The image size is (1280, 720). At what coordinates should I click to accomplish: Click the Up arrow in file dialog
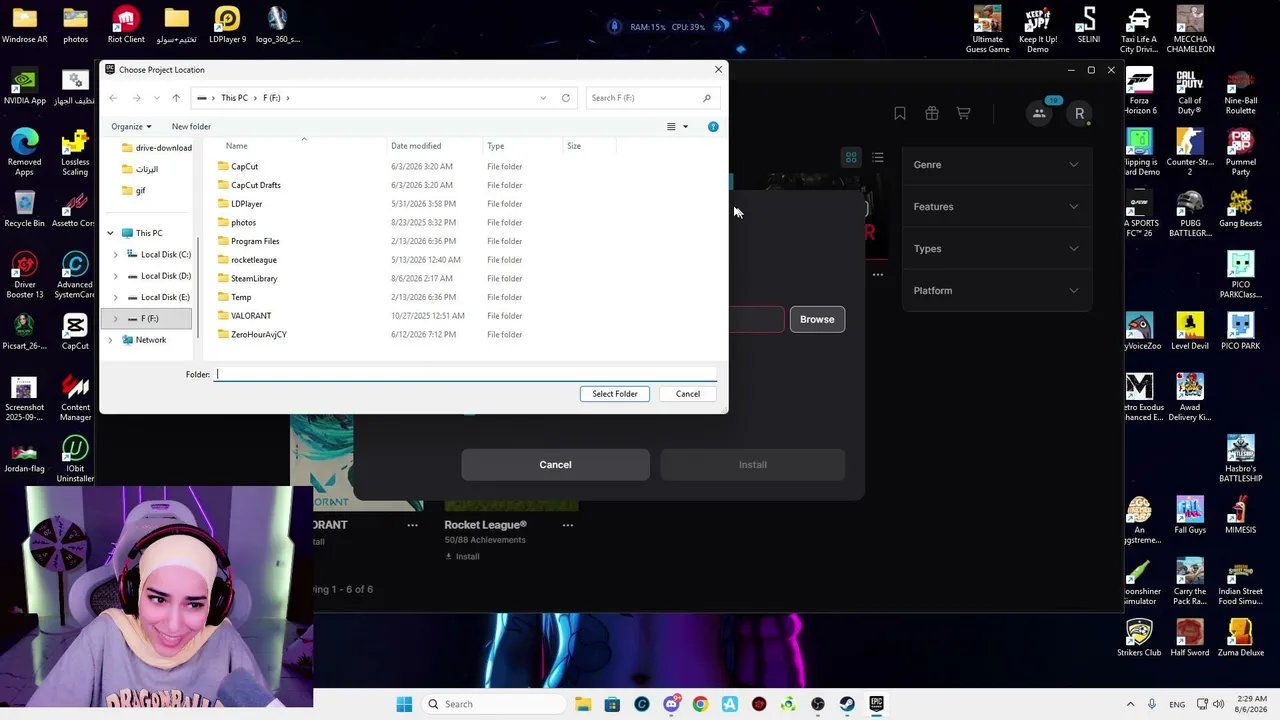(x=176, y=98)
